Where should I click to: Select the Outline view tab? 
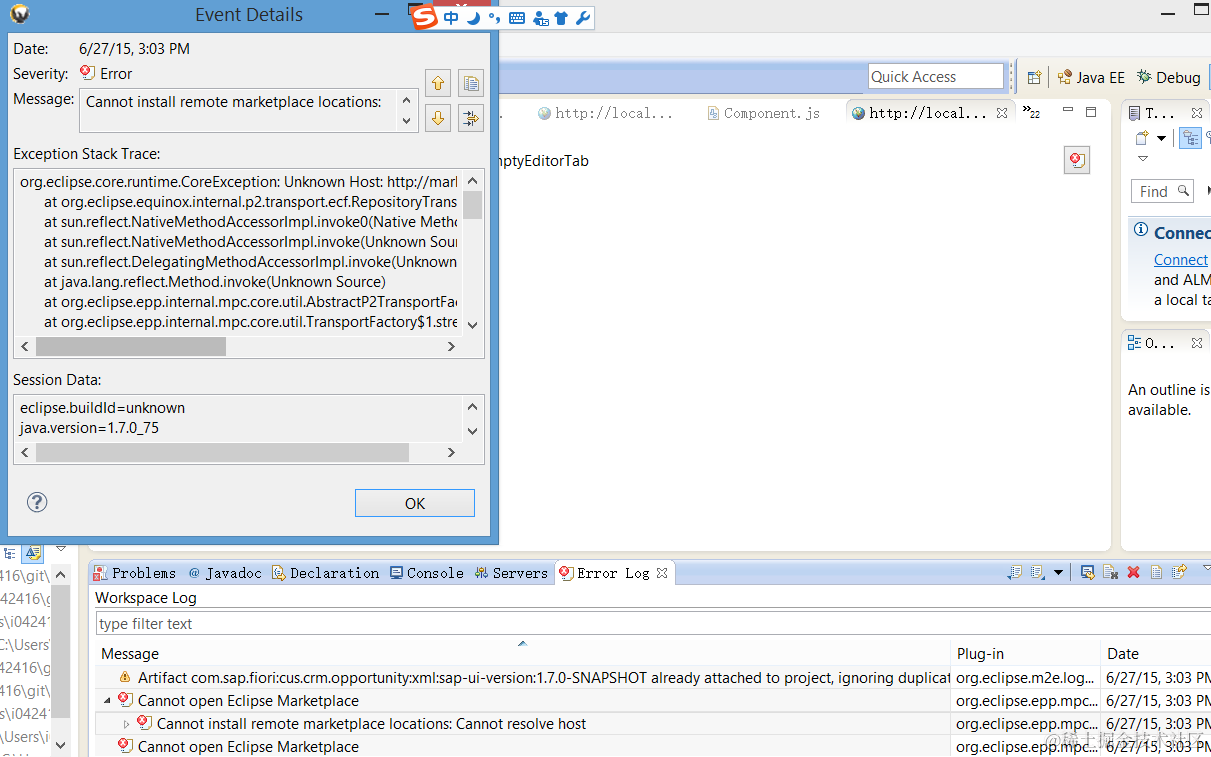[x=1152, y=343]
